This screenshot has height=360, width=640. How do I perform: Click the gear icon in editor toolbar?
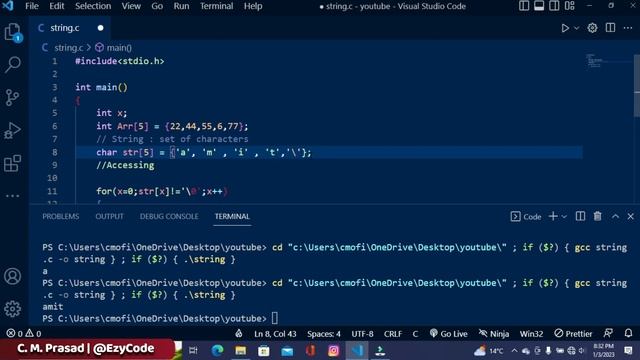tap(592, 28)
